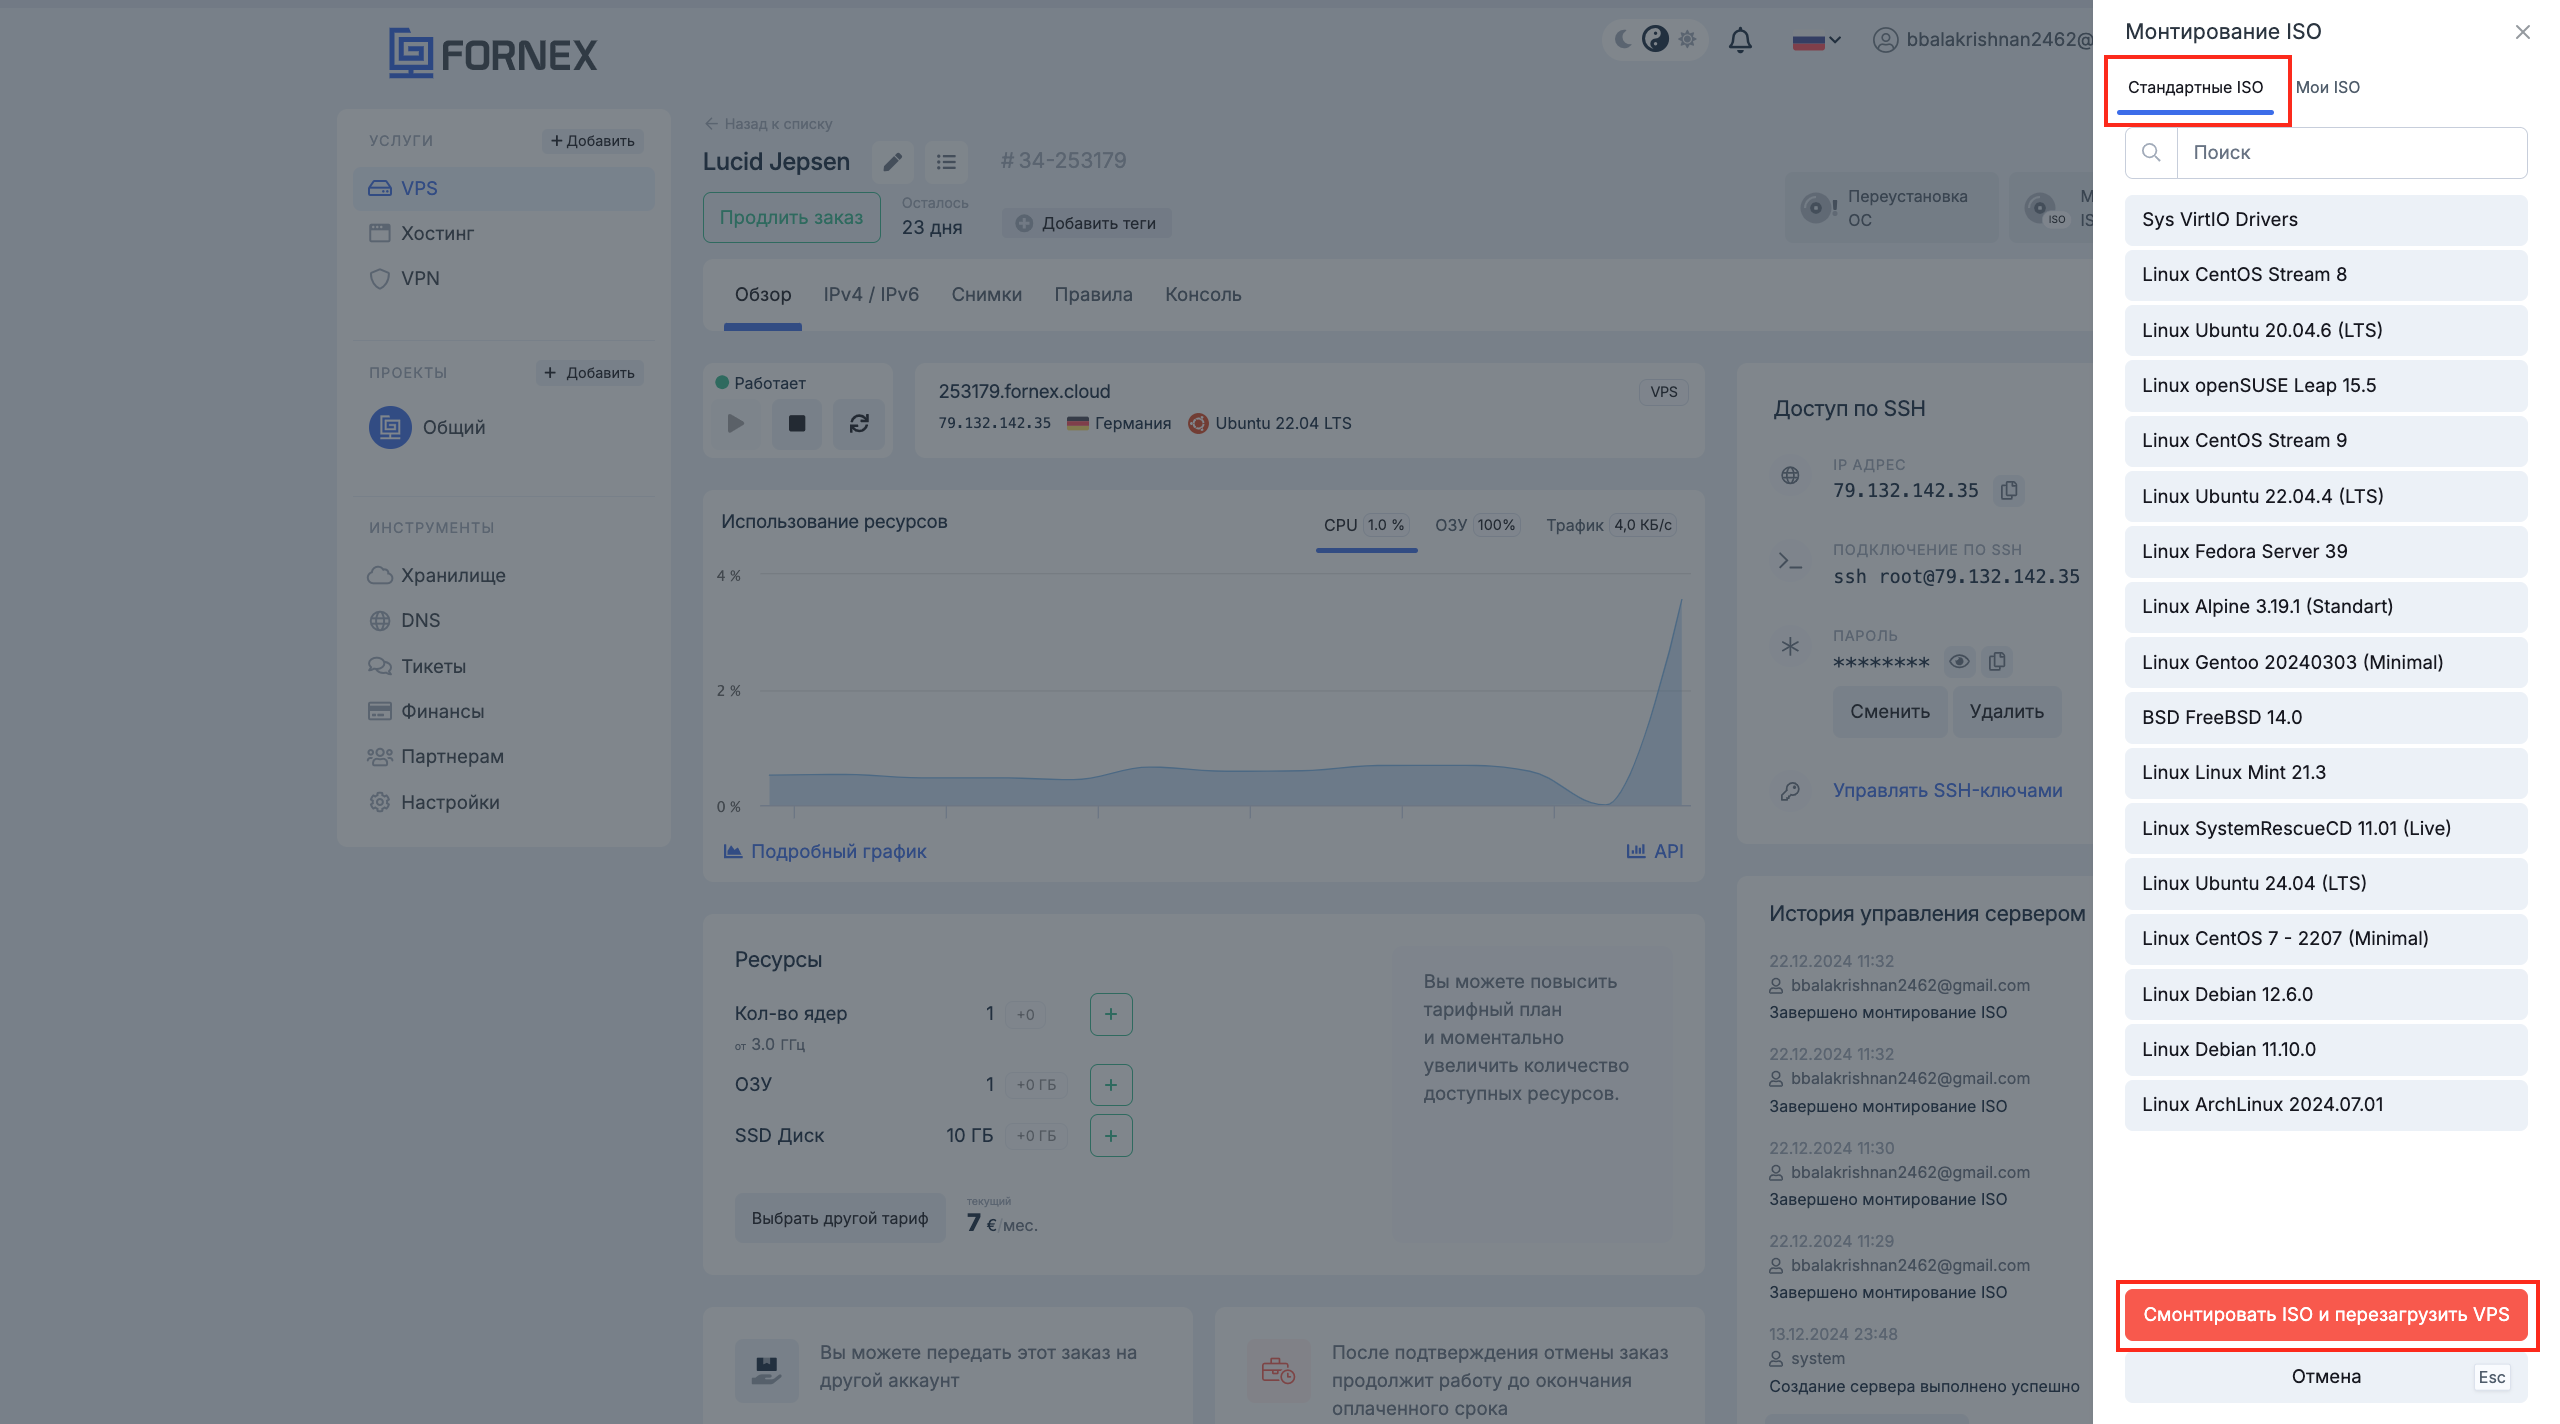Select Linux Alpine 3.19.1 (Standart)

click(2325, 606)
